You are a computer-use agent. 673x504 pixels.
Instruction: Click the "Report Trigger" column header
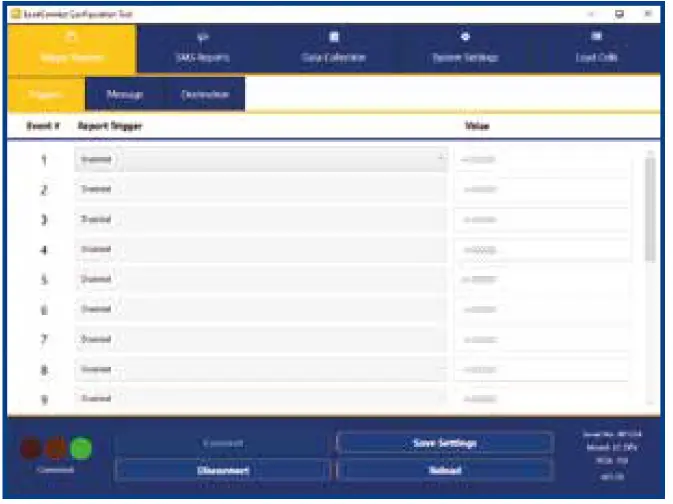point(110,126)
